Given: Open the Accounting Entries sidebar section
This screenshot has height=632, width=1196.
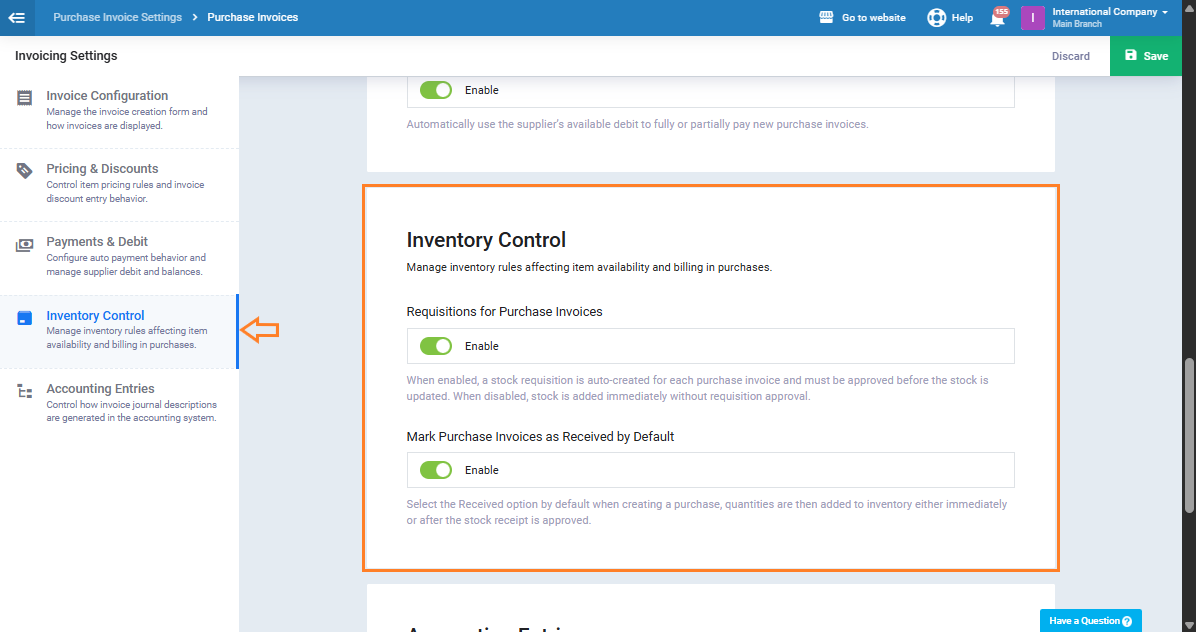Looking at the screenshot, I should [100, 389].
